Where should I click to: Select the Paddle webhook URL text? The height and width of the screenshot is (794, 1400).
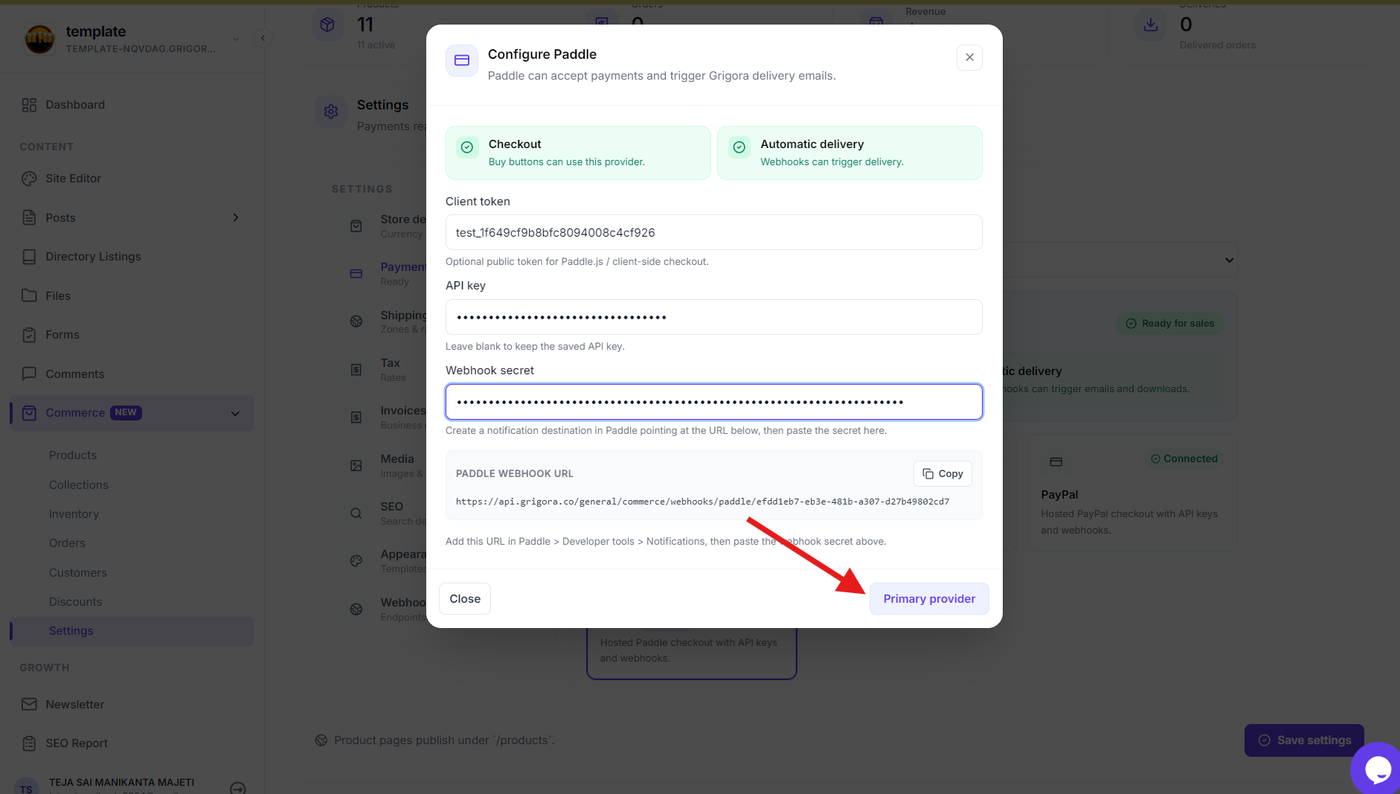pos(702,502)
